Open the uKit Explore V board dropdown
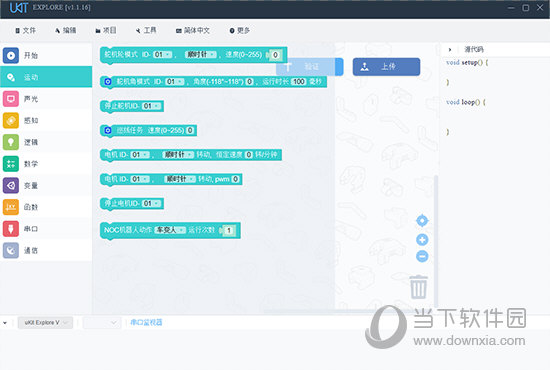Viewport: 550px width, 370px height. [45, 323]
